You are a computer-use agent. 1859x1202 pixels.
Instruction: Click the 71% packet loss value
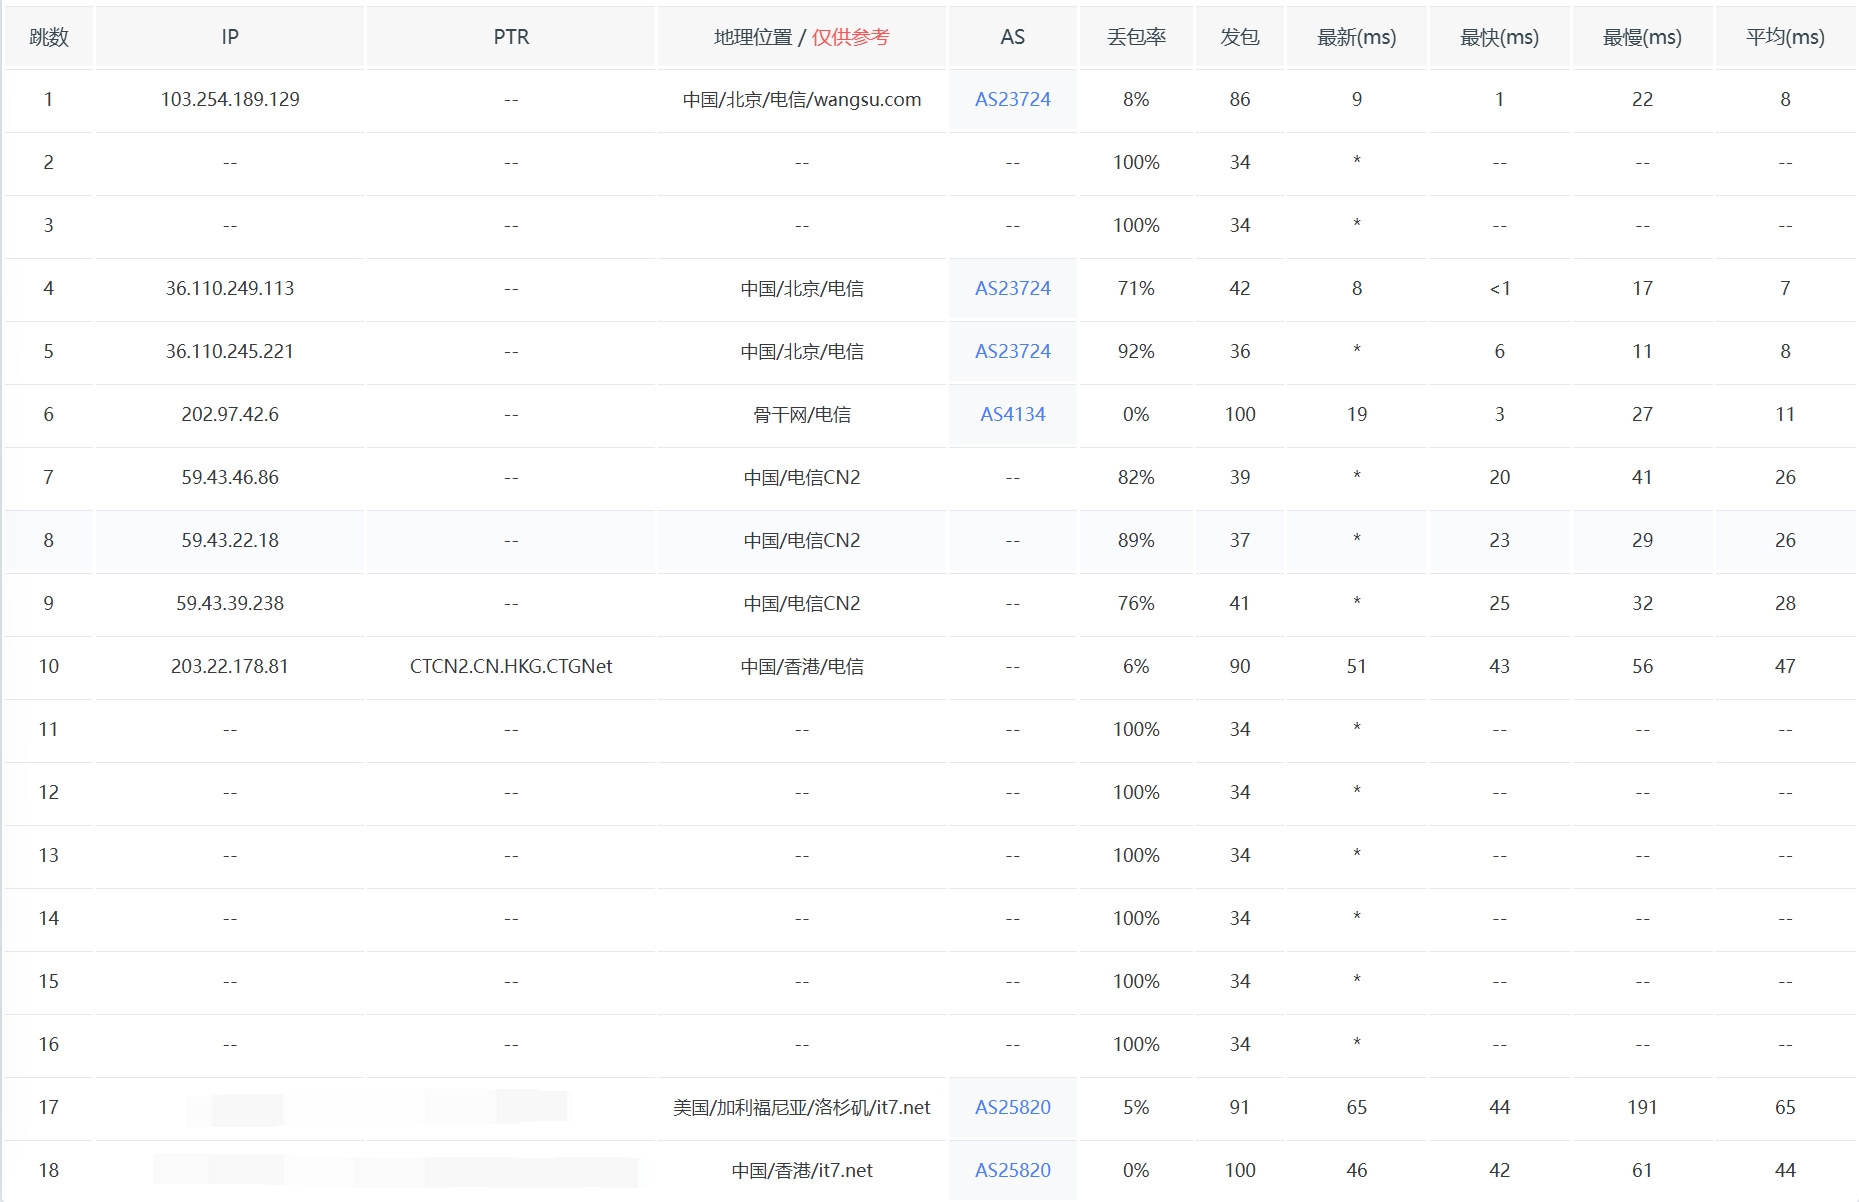tap(1136, 288)
